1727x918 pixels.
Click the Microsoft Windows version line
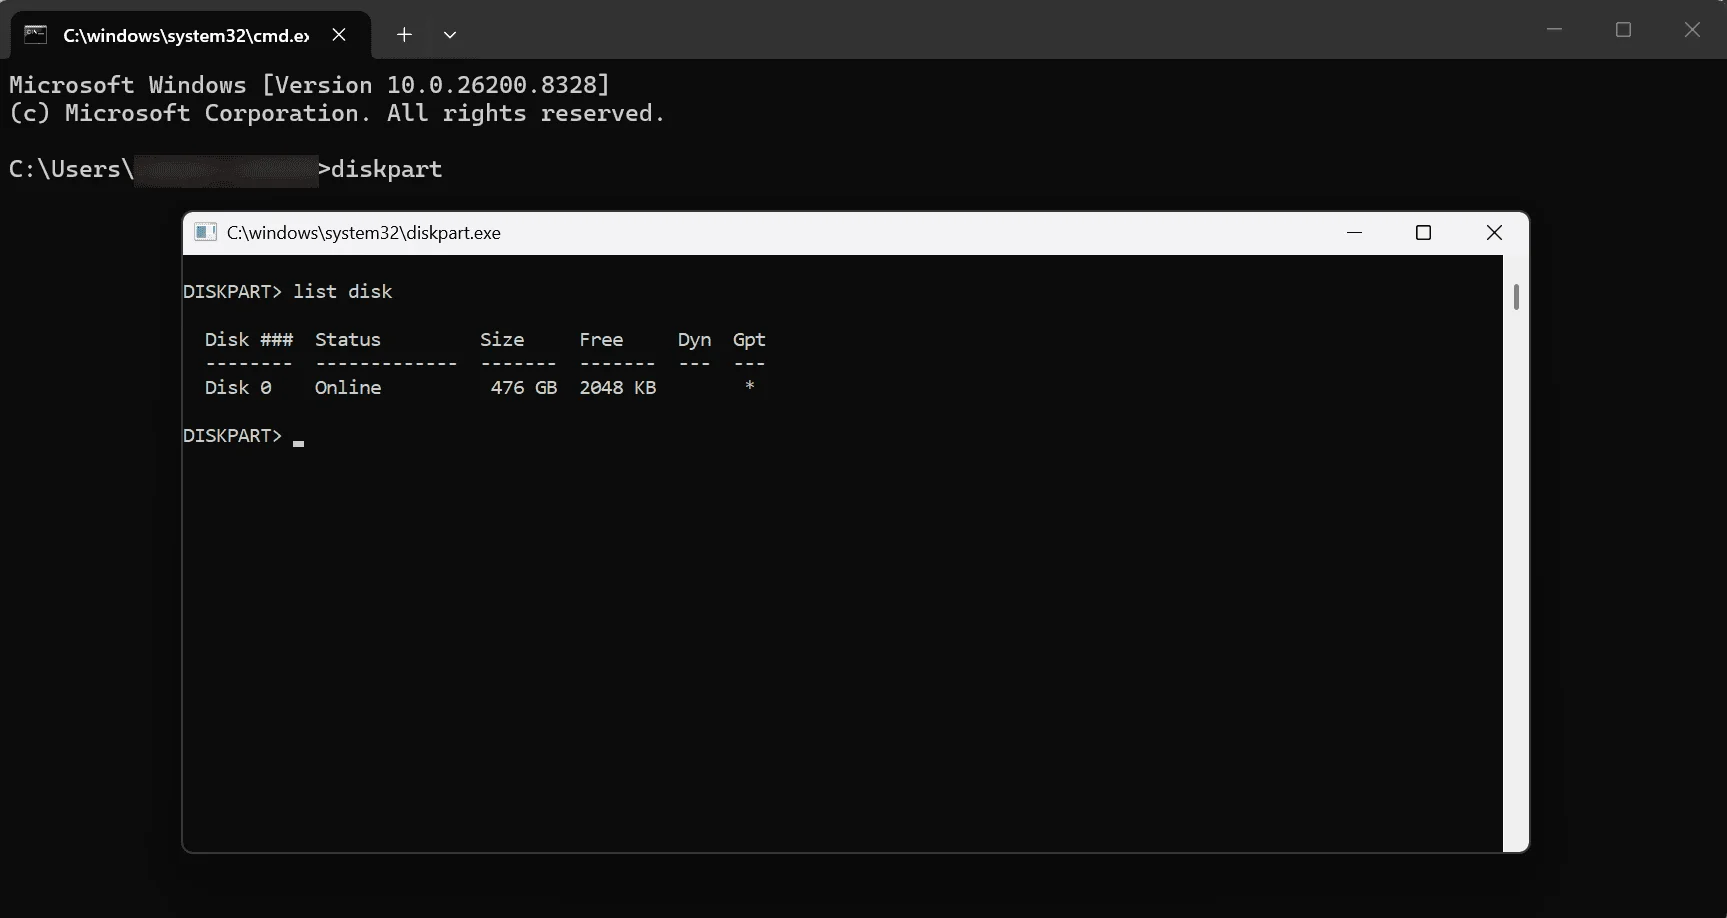pyautogui.click(x=309, y=85)
